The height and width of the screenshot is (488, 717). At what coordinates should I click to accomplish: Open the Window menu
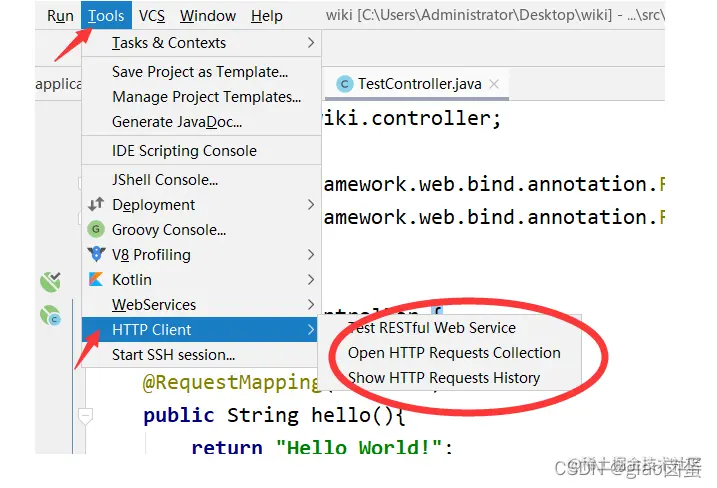(x=208, y=16)
